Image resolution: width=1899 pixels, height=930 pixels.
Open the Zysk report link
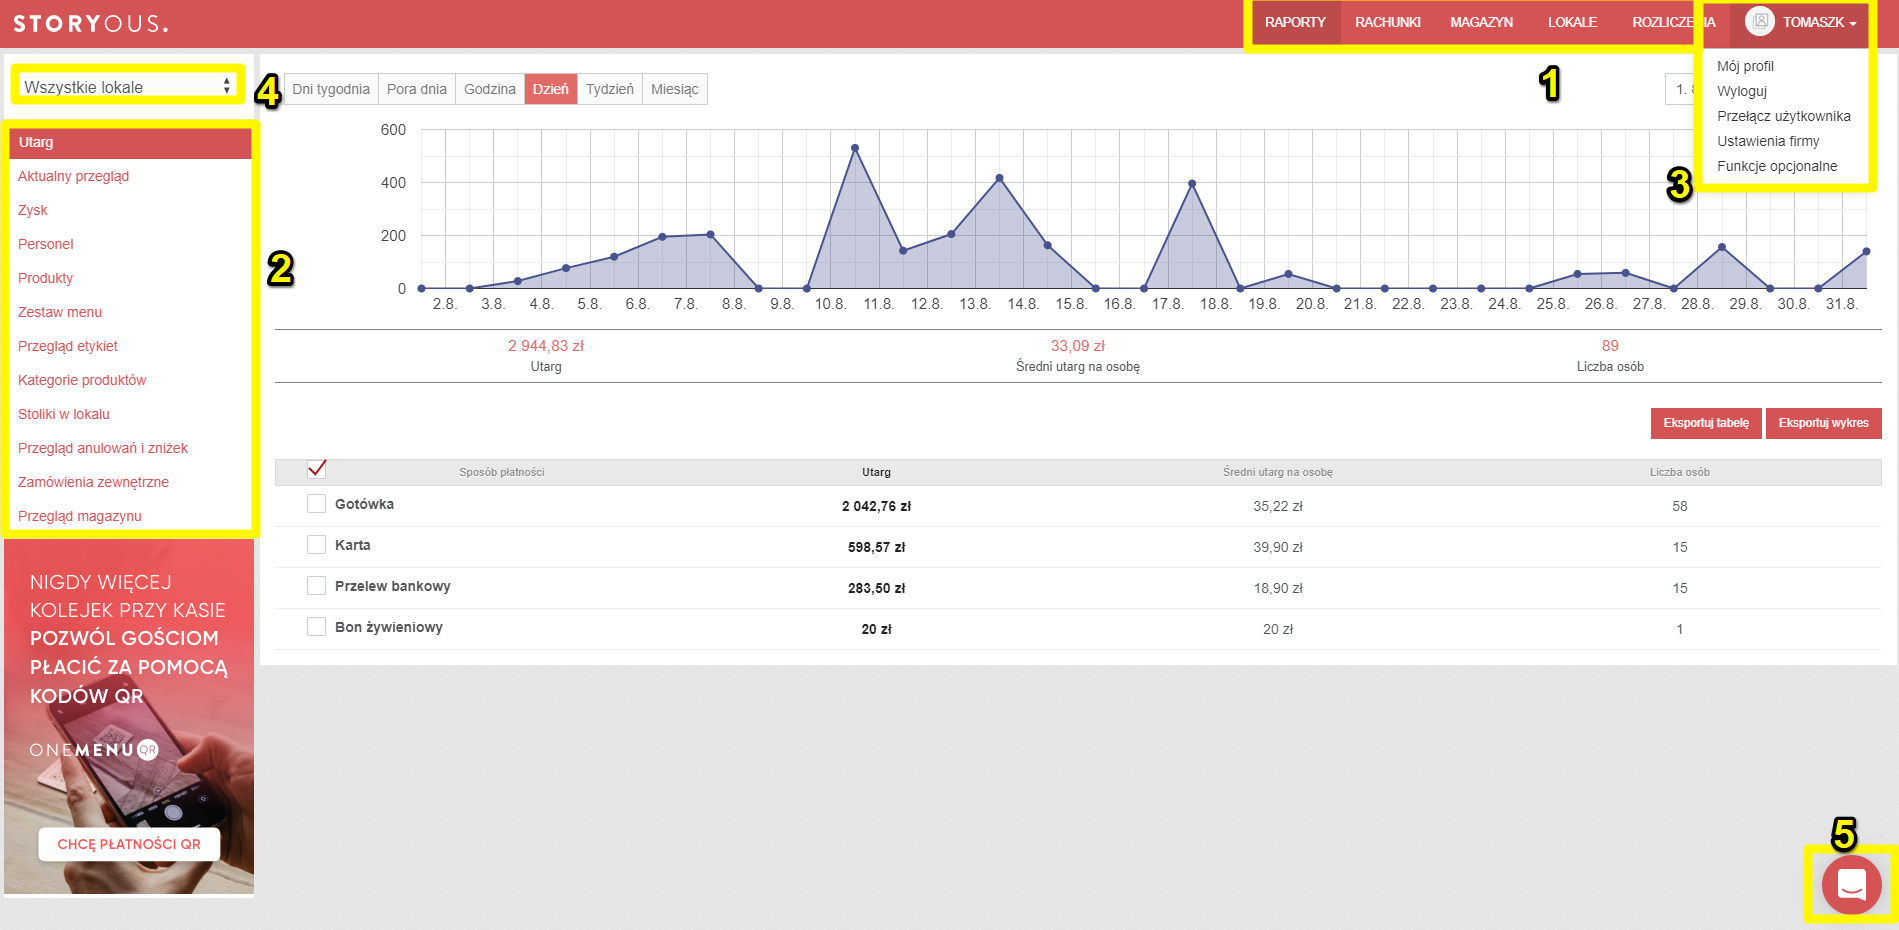tap(33, 210)
